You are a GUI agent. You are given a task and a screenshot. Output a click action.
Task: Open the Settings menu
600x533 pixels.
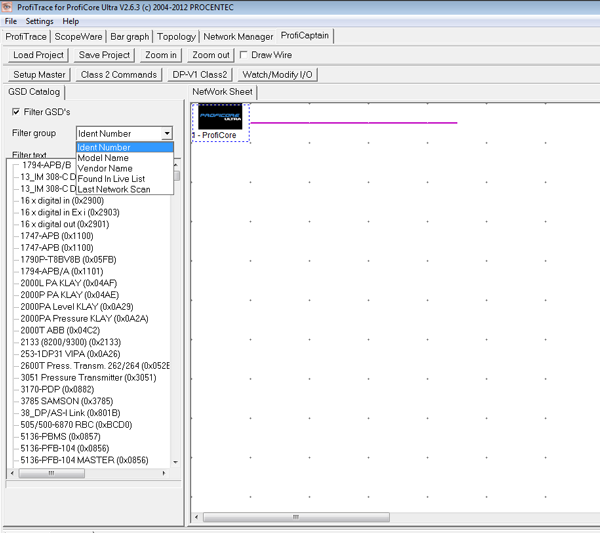click(x=39, y=21)
